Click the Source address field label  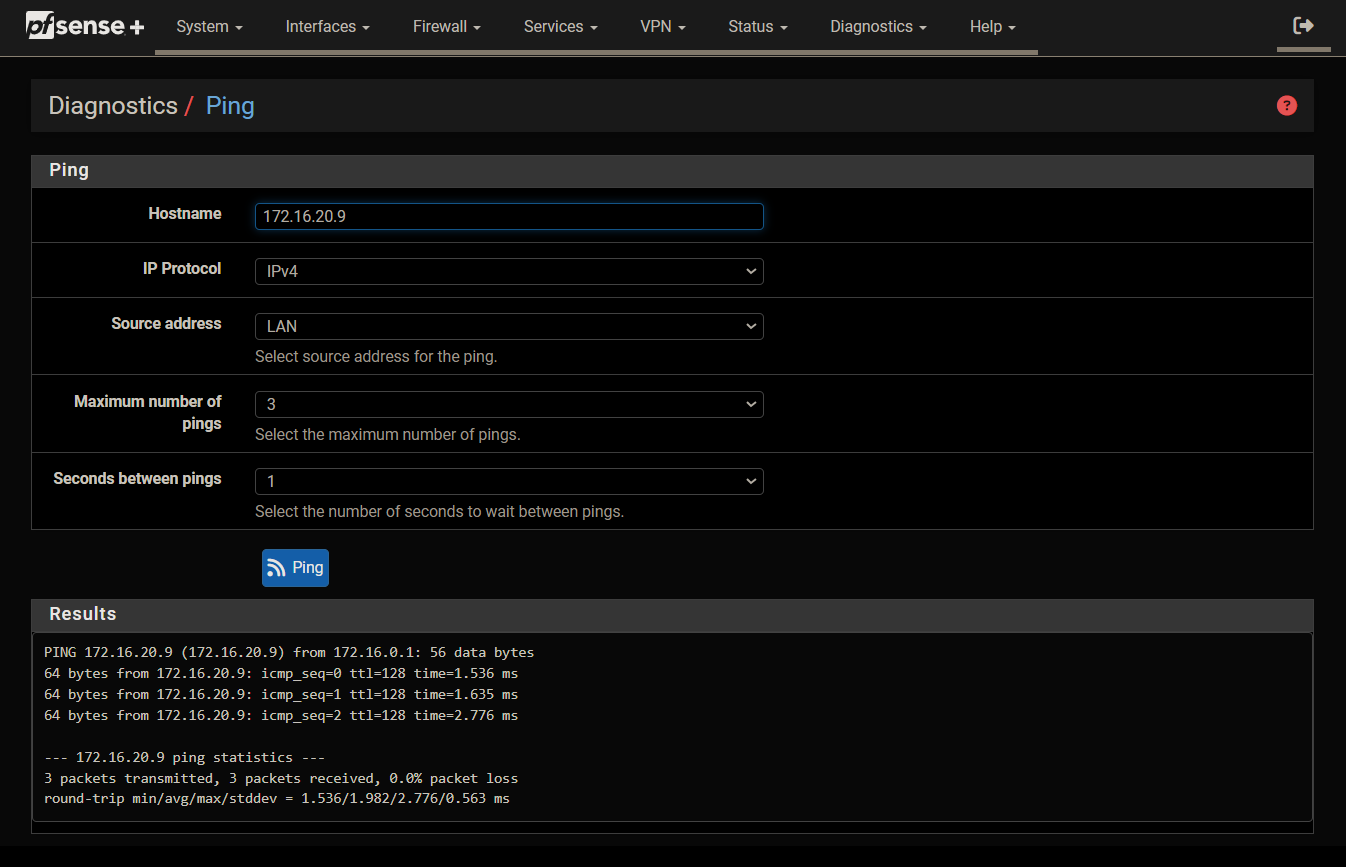tap(166, 323)
